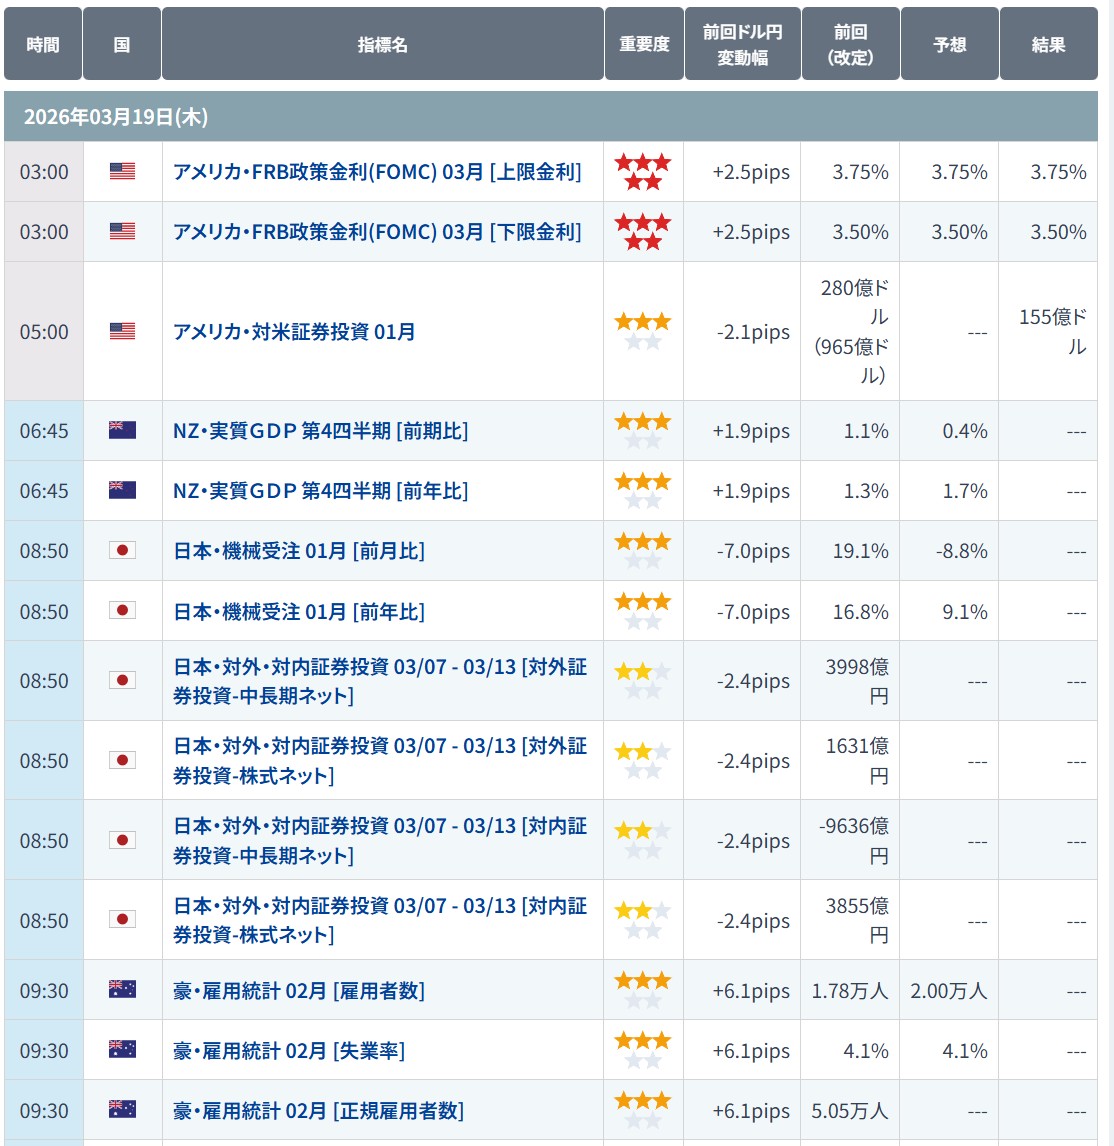Image resolution: width=1114 pixels, height=1146 pixels.
Task: Click the 結果 column header
Action: [1048, 45]
